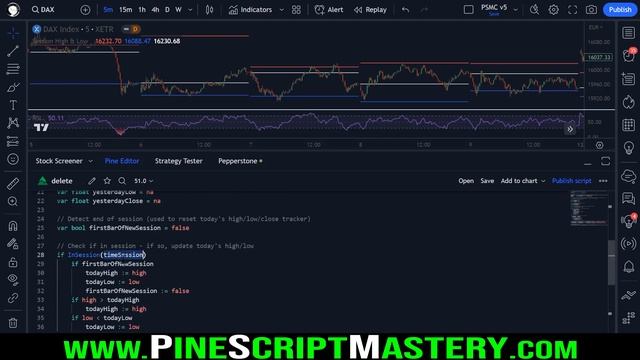Open quick search icon in top bar
Screen dimensions: 640x360
pyautogui.click(x=534, y=9)
